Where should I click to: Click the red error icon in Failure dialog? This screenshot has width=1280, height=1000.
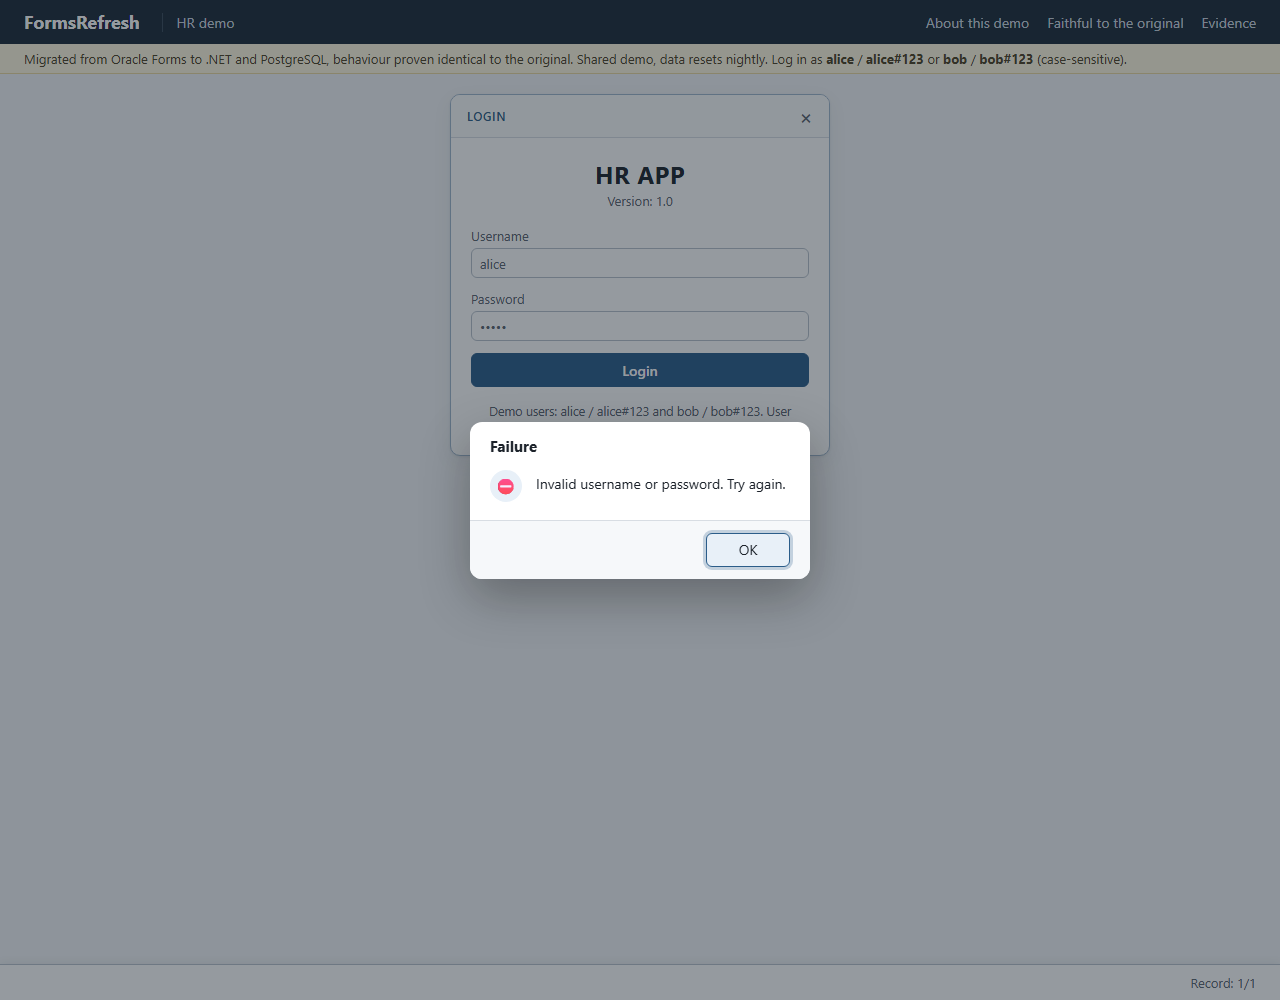pyautogui.click(x=506, y=486)
